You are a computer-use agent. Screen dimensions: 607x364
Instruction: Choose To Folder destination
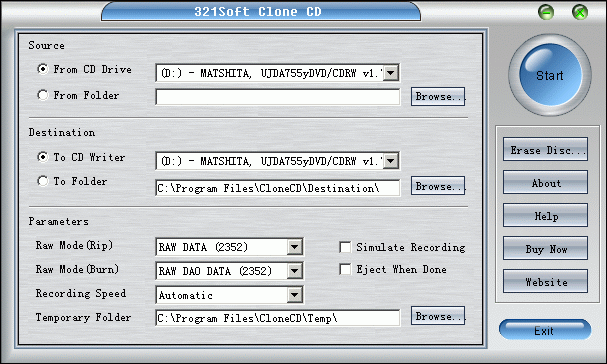(43, 181)
